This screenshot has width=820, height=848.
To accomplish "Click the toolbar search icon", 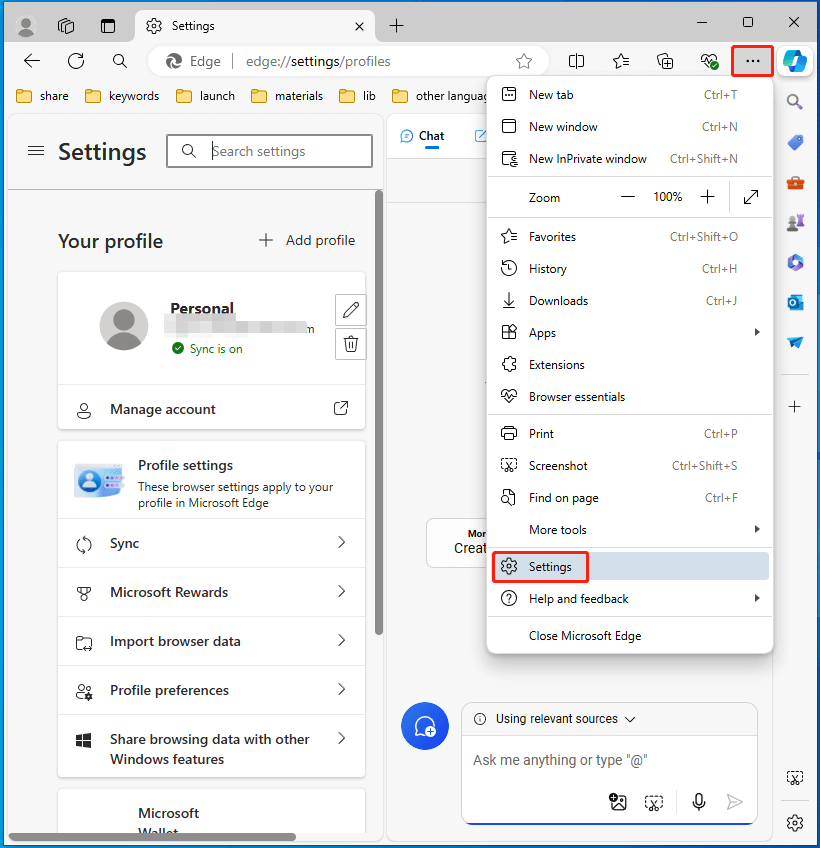I will pyautogui.click(x=120, y=61).
